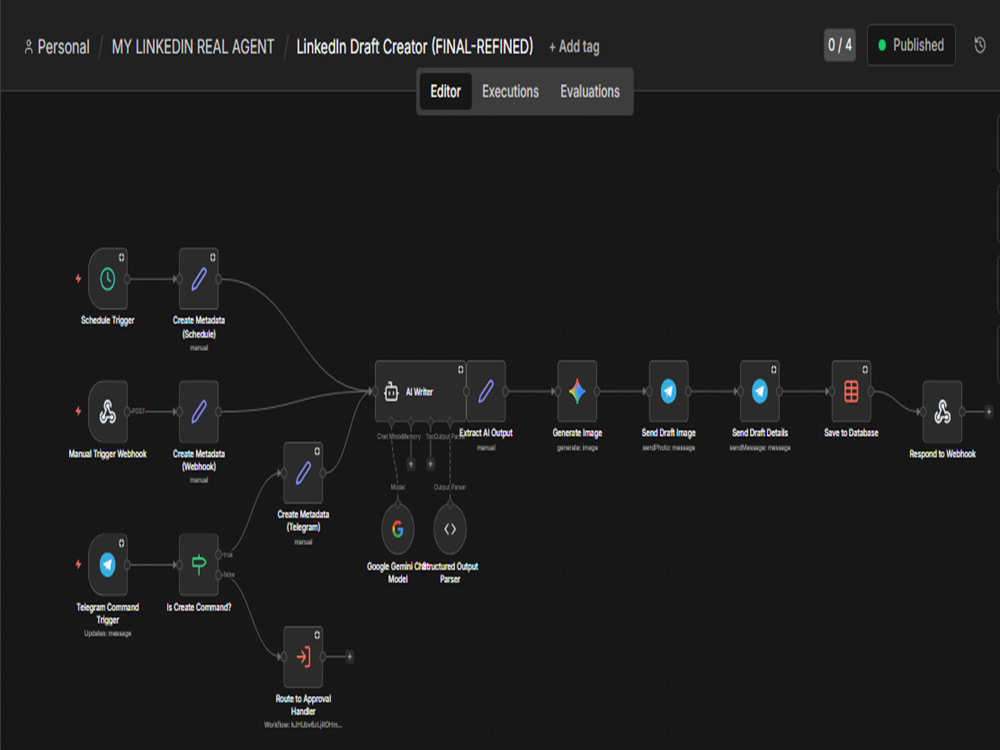Click the LinkedIn Draft Creator workflow title
The width and height of the screenshot is (1000, 750).
(415, 47)
